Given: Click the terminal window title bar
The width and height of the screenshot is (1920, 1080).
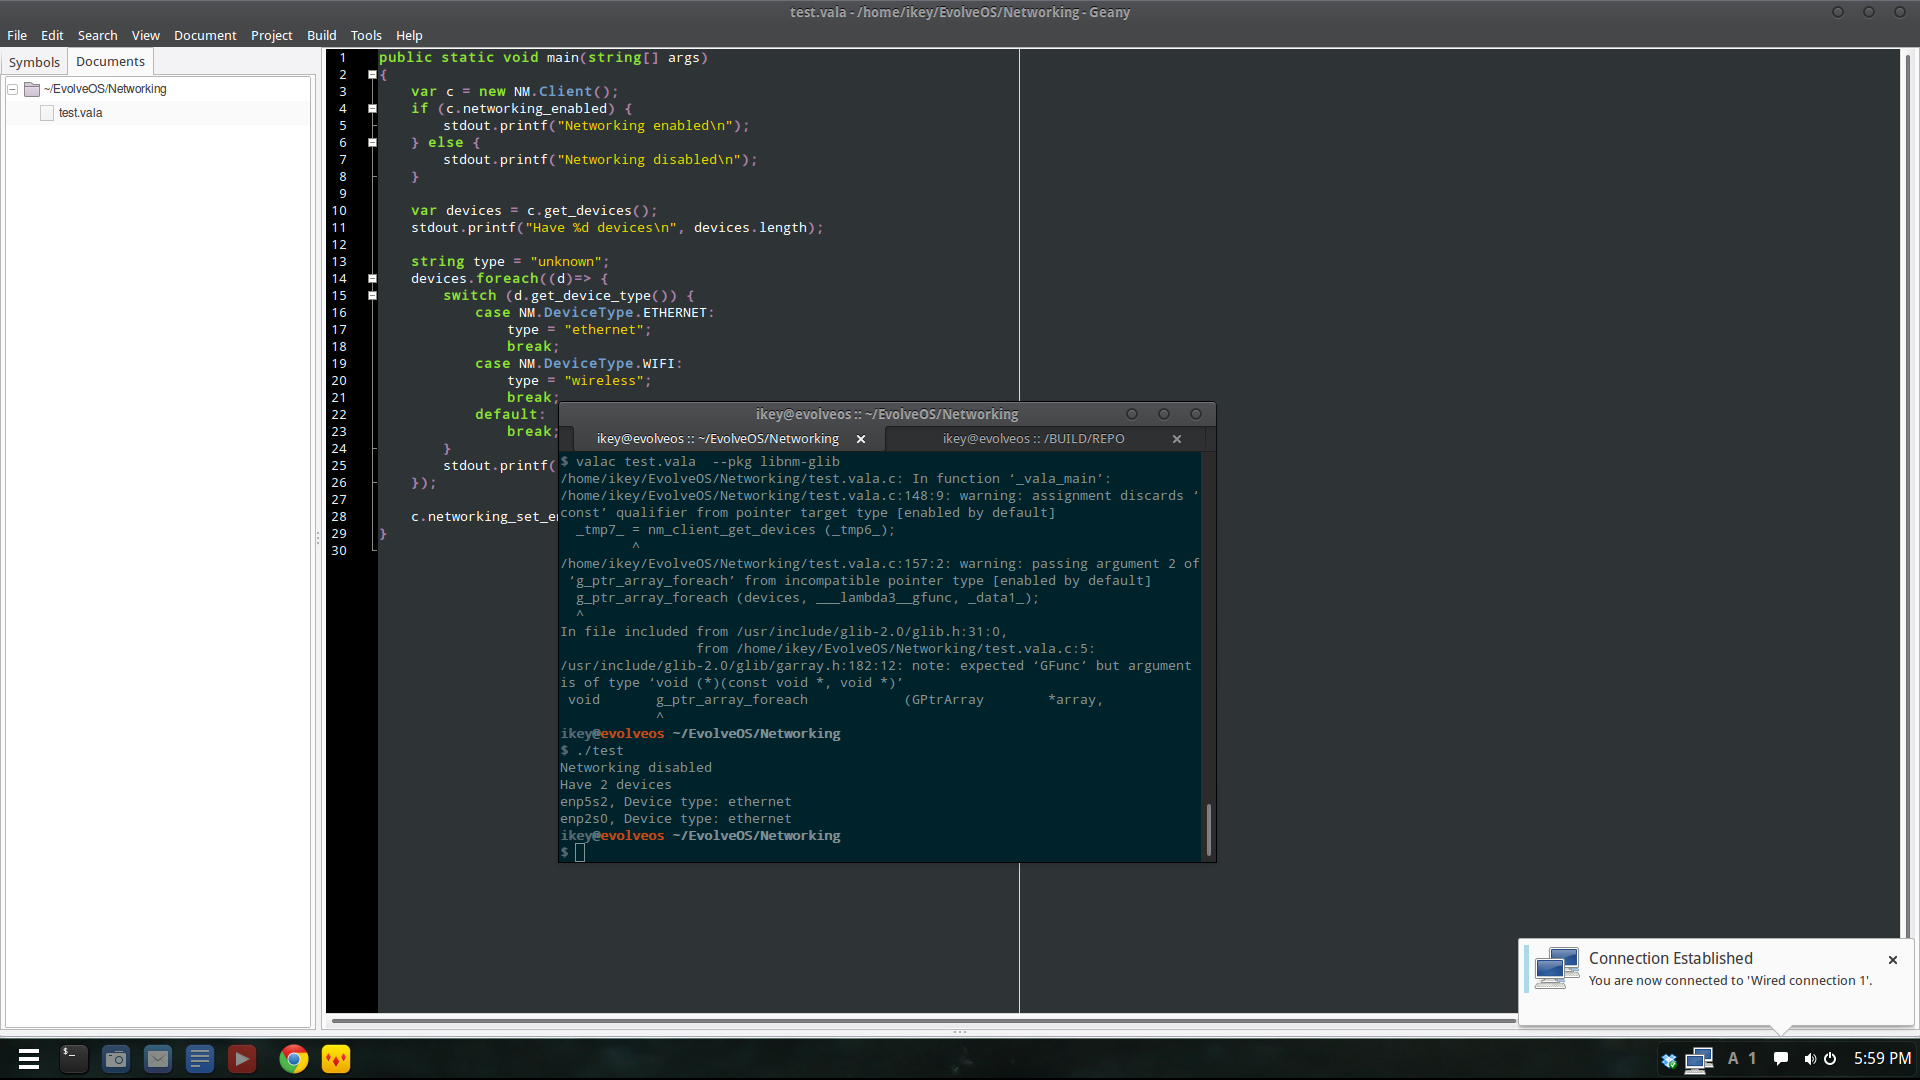Looking at the screenshot, I should (886, 414).
